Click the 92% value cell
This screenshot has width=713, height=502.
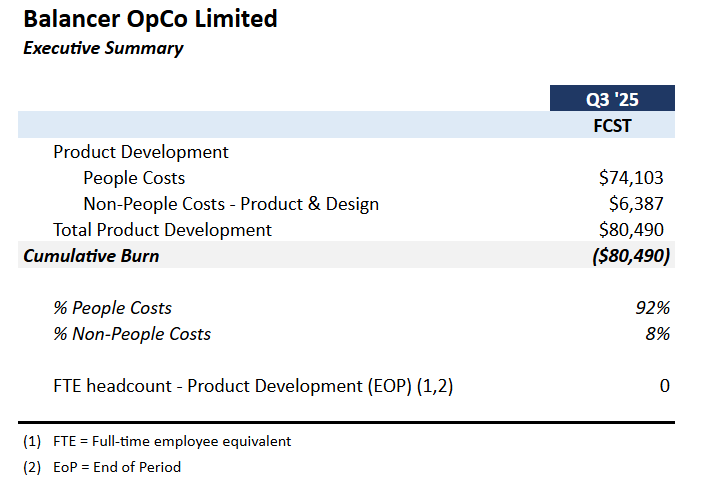click(x=653, y=308)
